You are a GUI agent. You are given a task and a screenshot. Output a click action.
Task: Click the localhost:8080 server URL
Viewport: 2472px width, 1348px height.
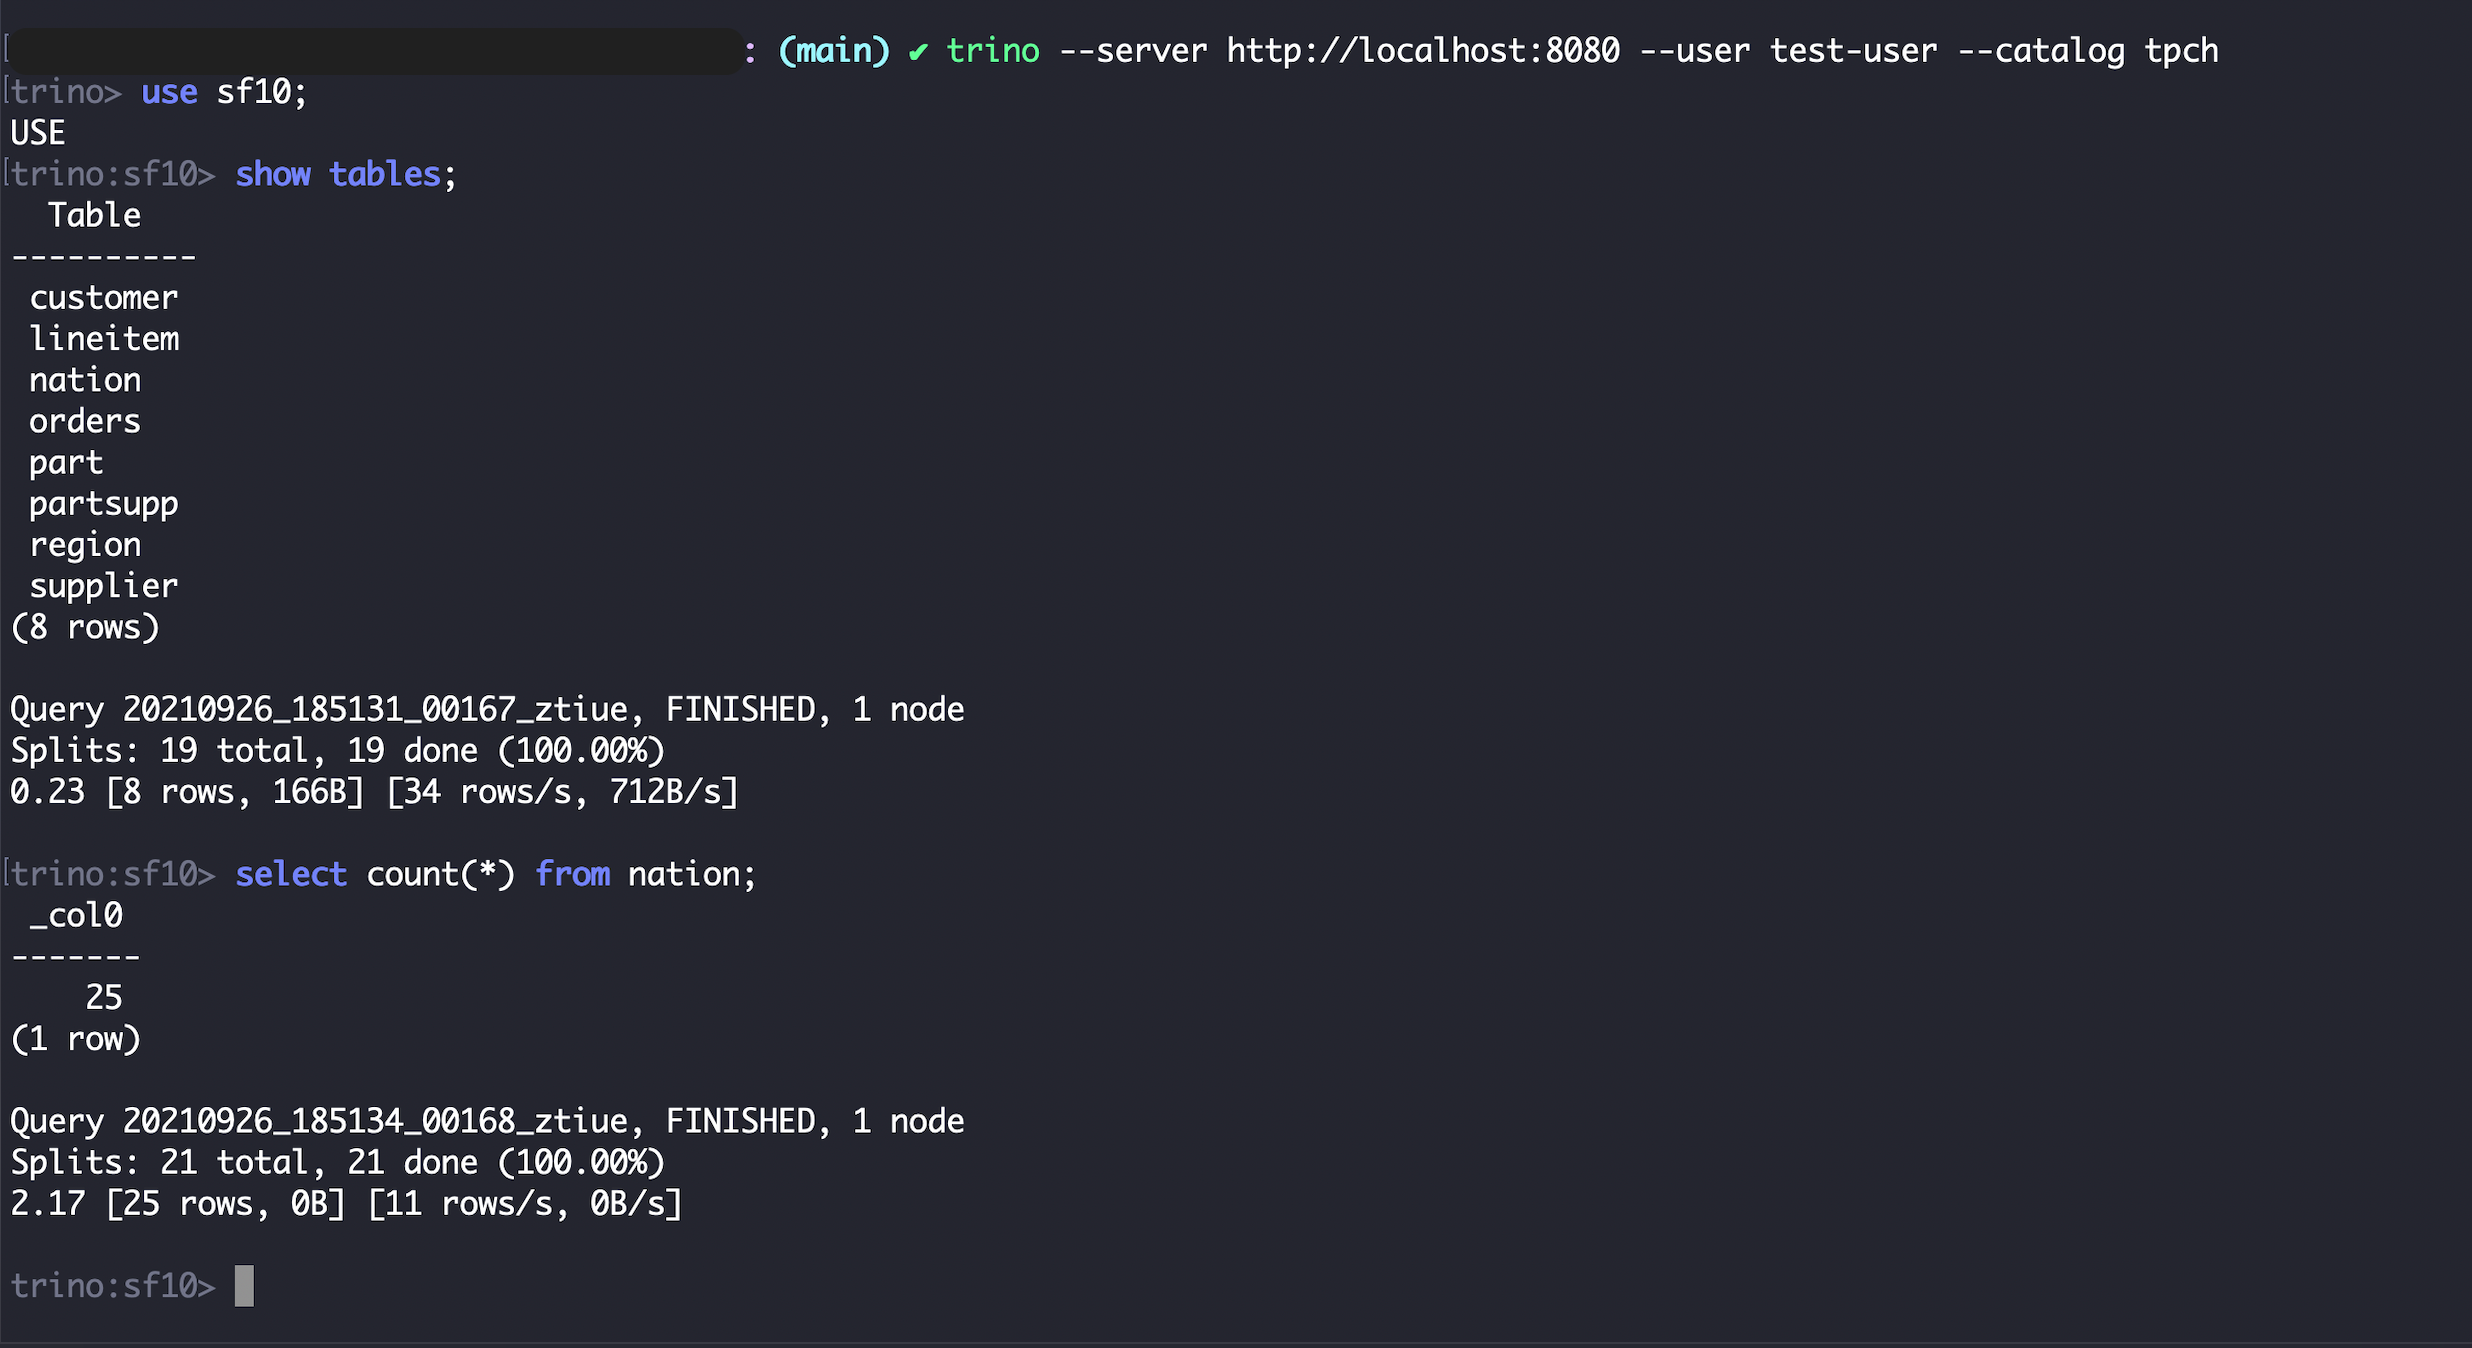(x=1422, y=51)
